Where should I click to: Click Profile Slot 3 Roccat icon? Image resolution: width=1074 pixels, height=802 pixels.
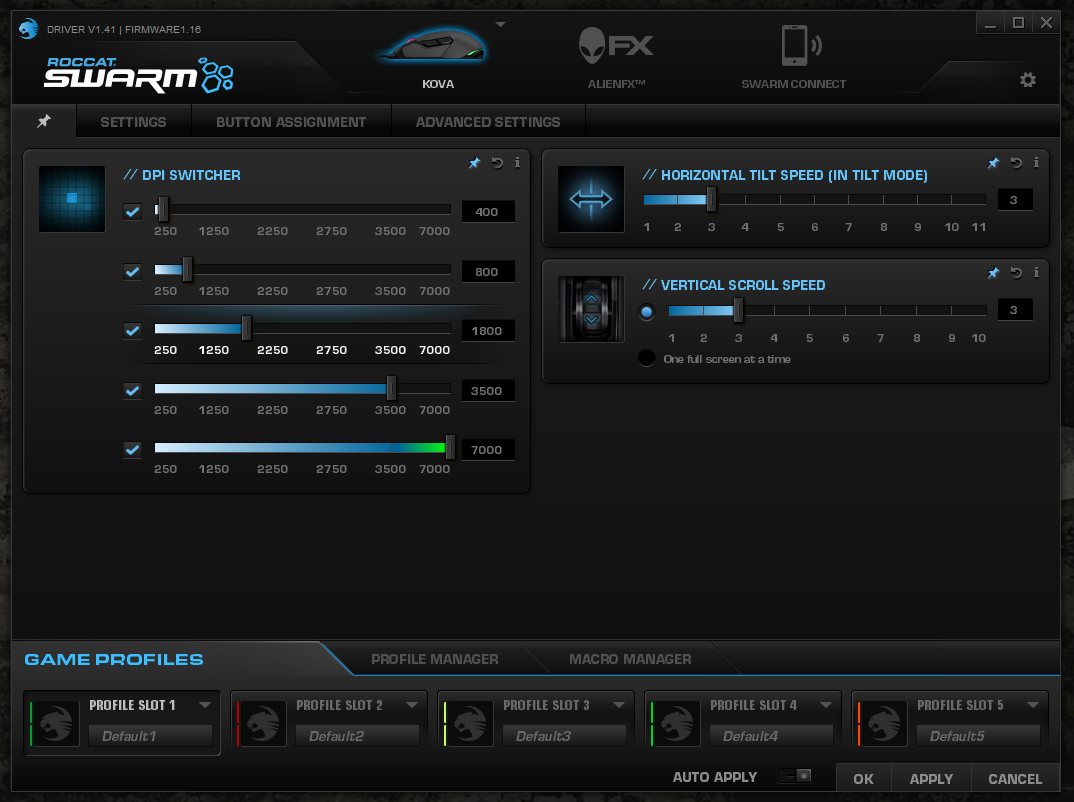[x=469, y=723]
